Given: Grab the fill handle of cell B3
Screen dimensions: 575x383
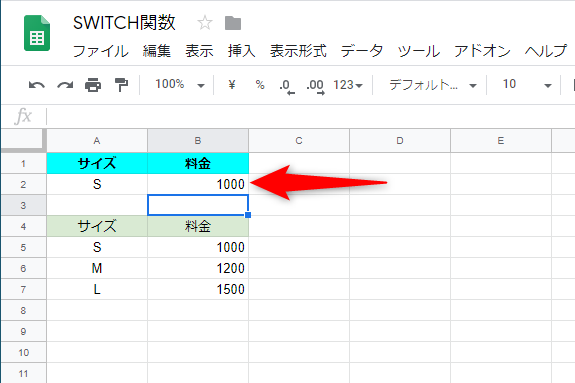Looking at the screenshot, I should tap(248, 215).
